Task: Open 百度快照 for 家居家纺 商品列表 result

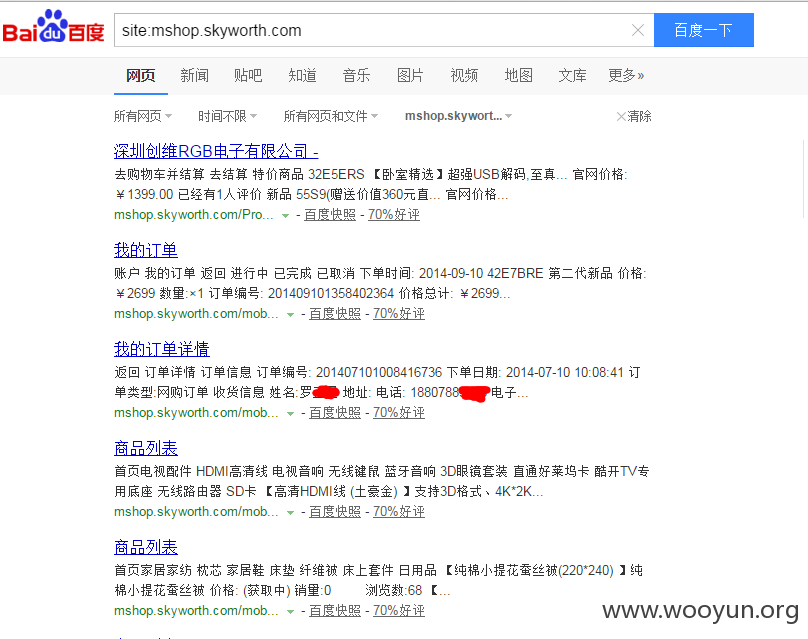Action: tap(335, 611)
